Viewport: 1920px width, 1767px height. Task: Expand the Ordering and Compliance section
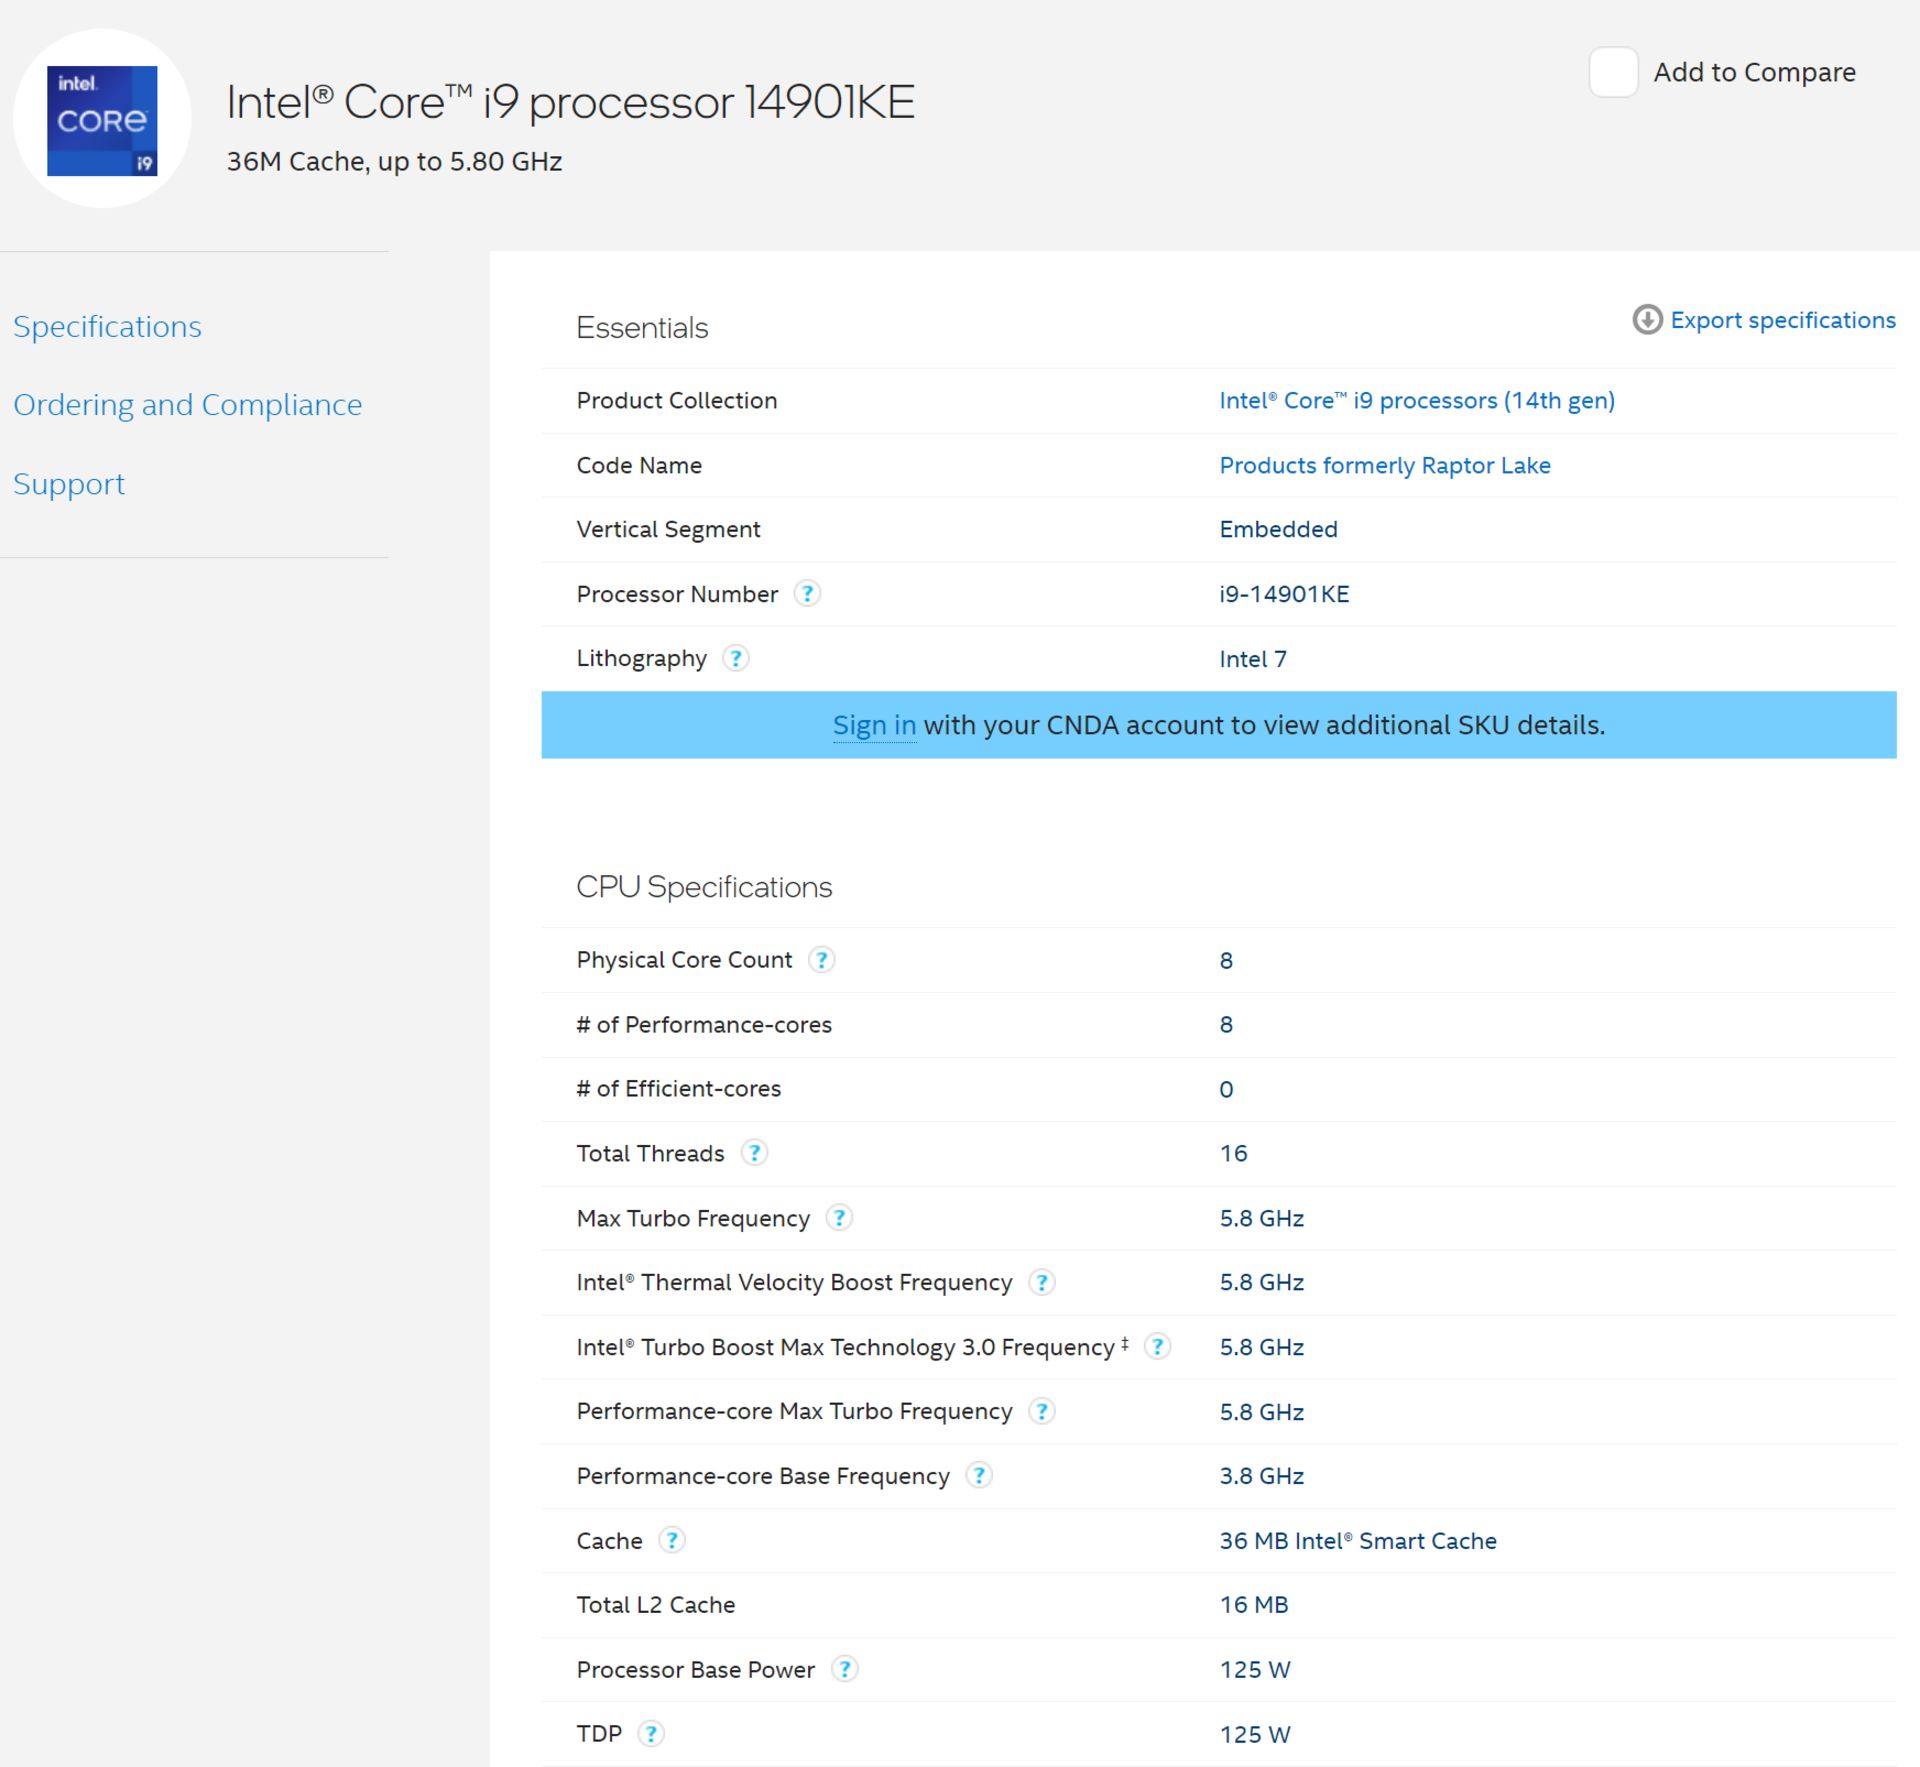point(187,405)
